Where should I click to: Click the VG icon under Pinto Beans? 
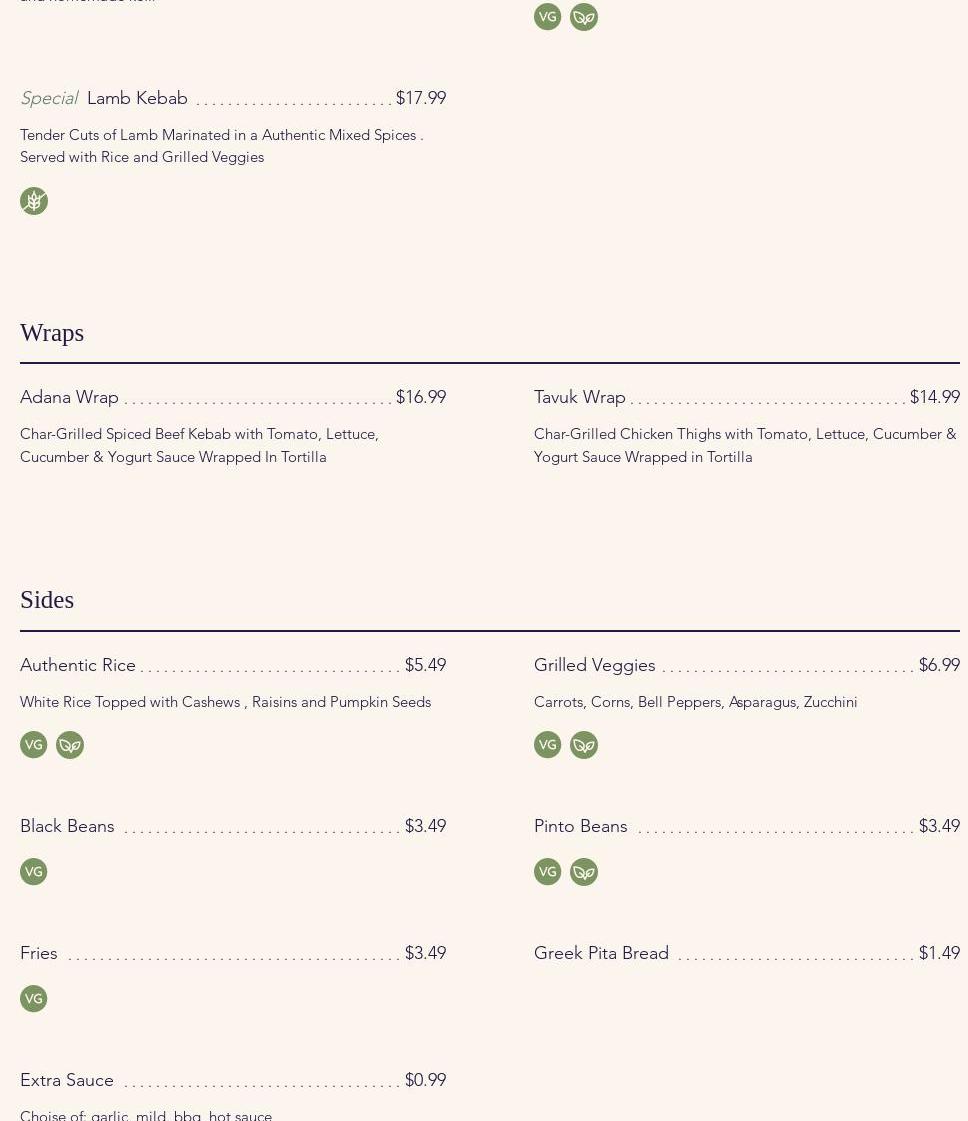[548, 872]
